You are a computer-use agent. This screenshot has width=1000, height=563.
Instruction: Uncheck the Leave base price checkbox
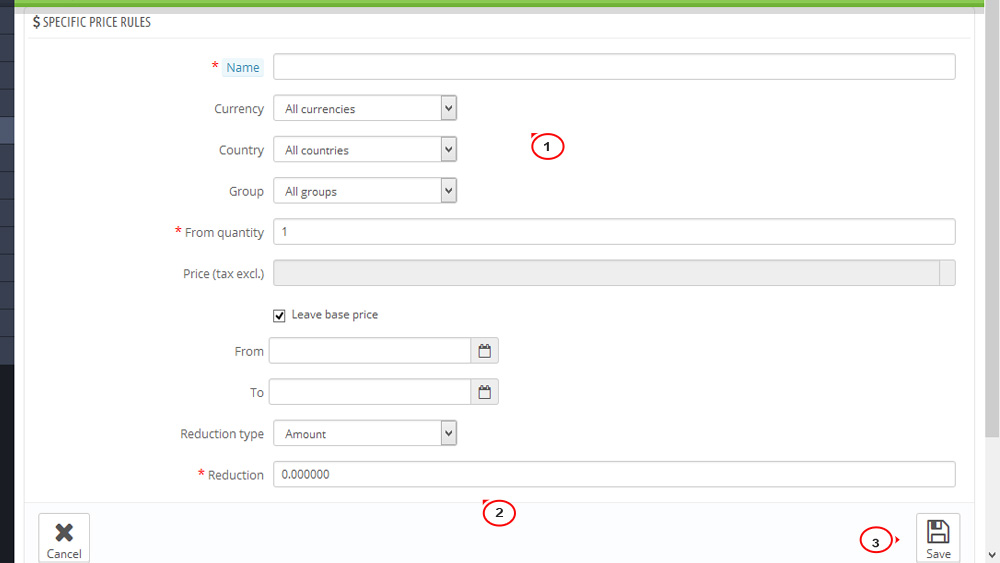(x=279, y=316)
